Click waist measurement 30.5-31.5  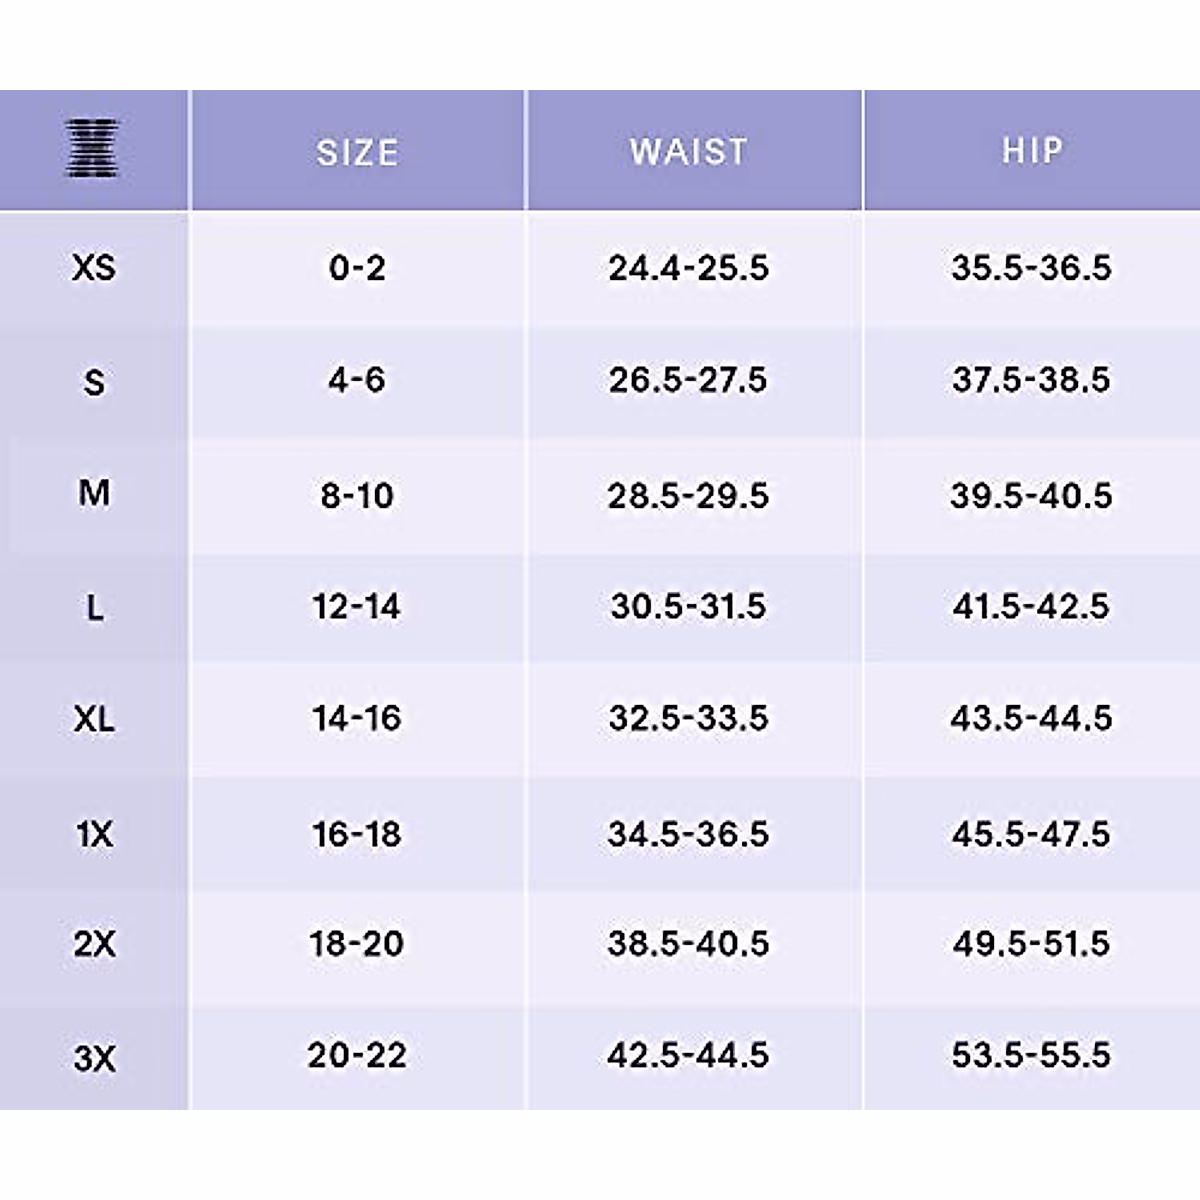coord(689,606)
